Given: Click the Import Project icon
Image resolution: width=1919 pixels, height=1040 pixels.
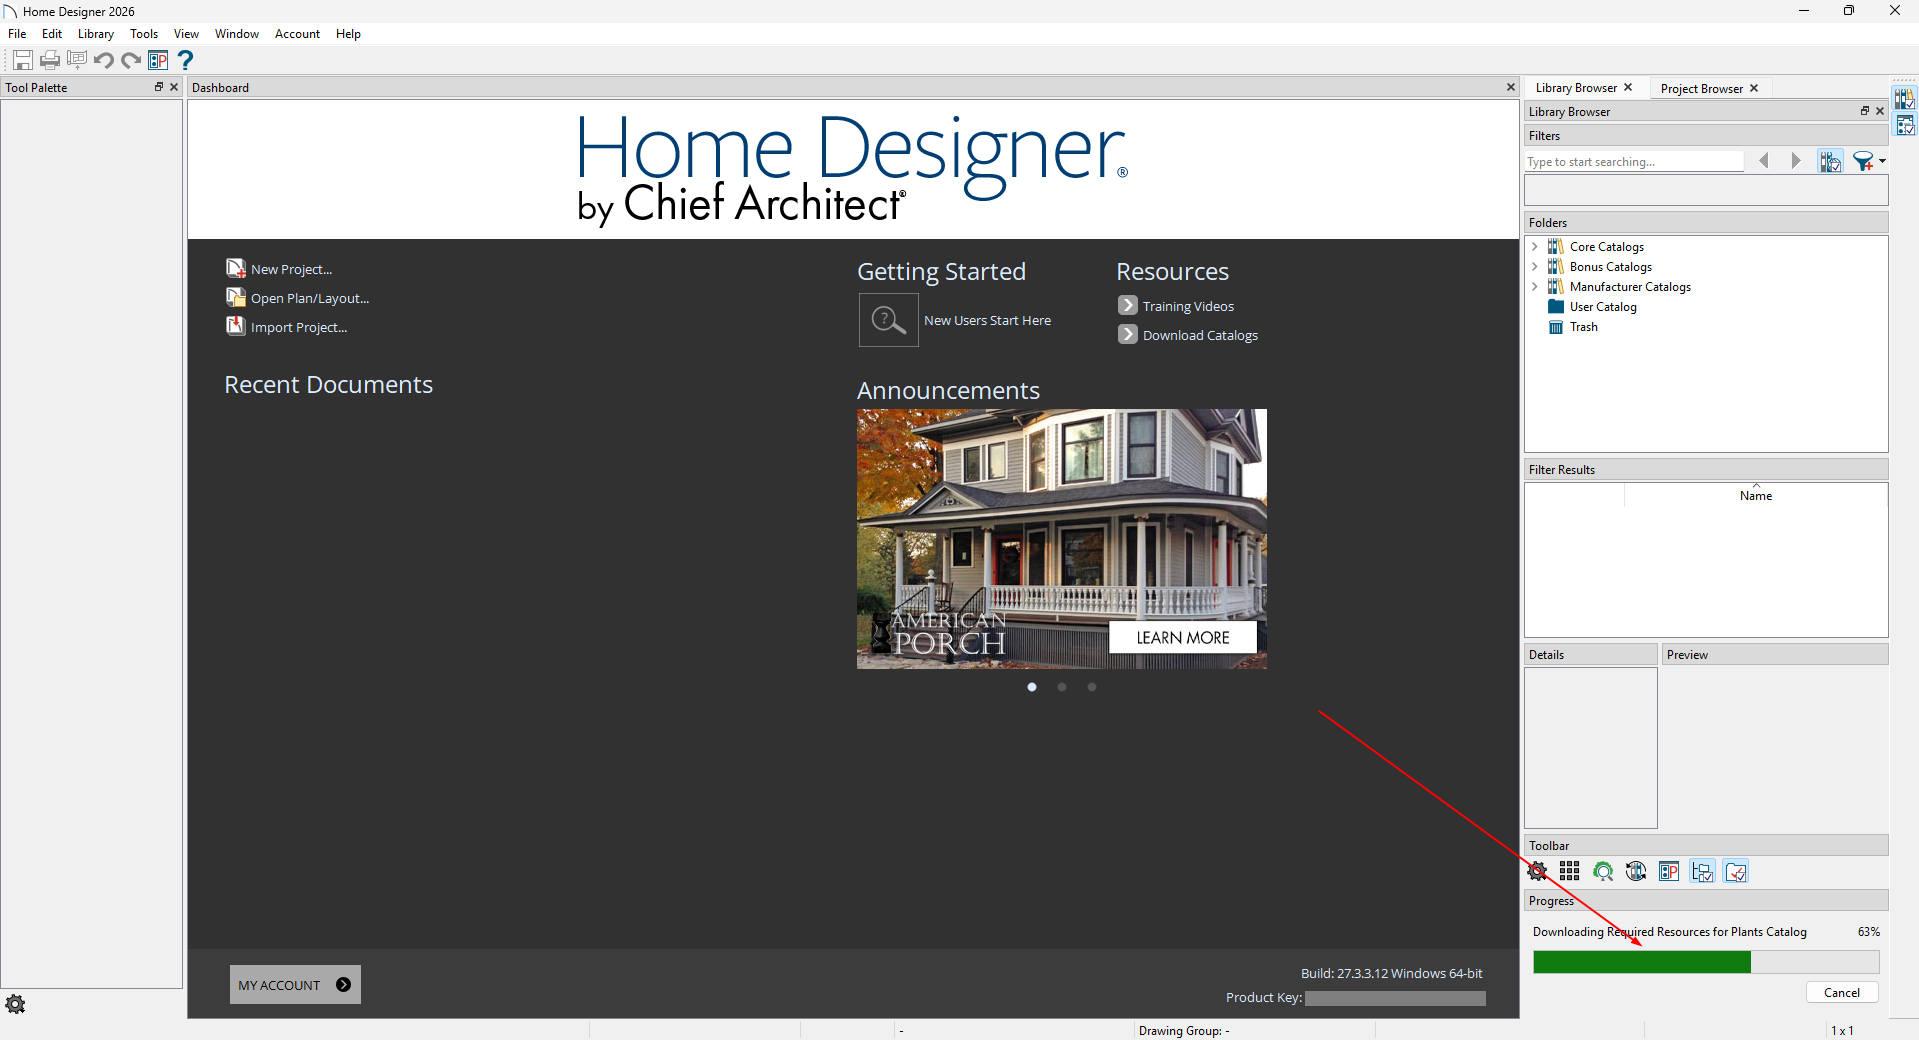Looking at the screenshot, I should coord(236,326).
